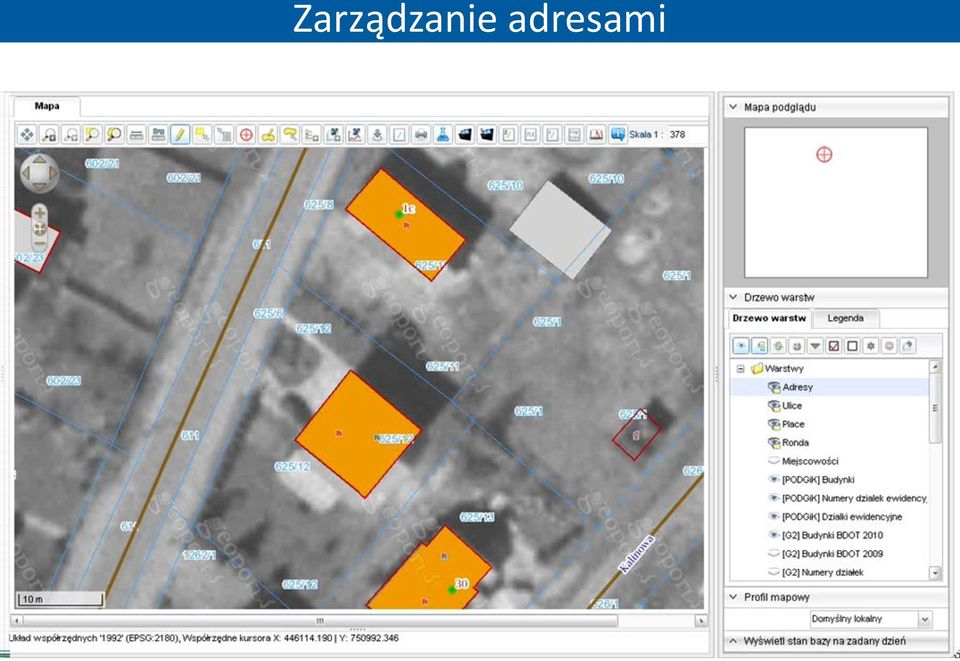Open the Domyślny lokalny profile dropdown
Screen dimensions: 960x661
pos(924,619)
